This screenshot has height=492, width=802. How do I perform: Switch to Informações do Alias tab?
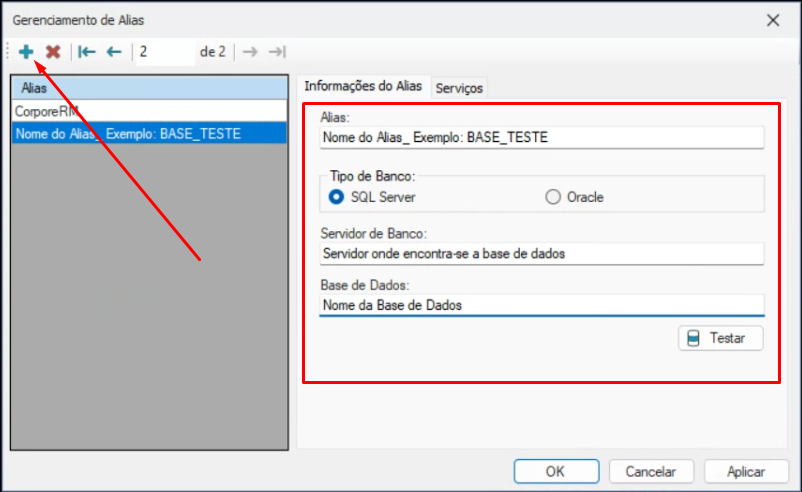point(363,86)
